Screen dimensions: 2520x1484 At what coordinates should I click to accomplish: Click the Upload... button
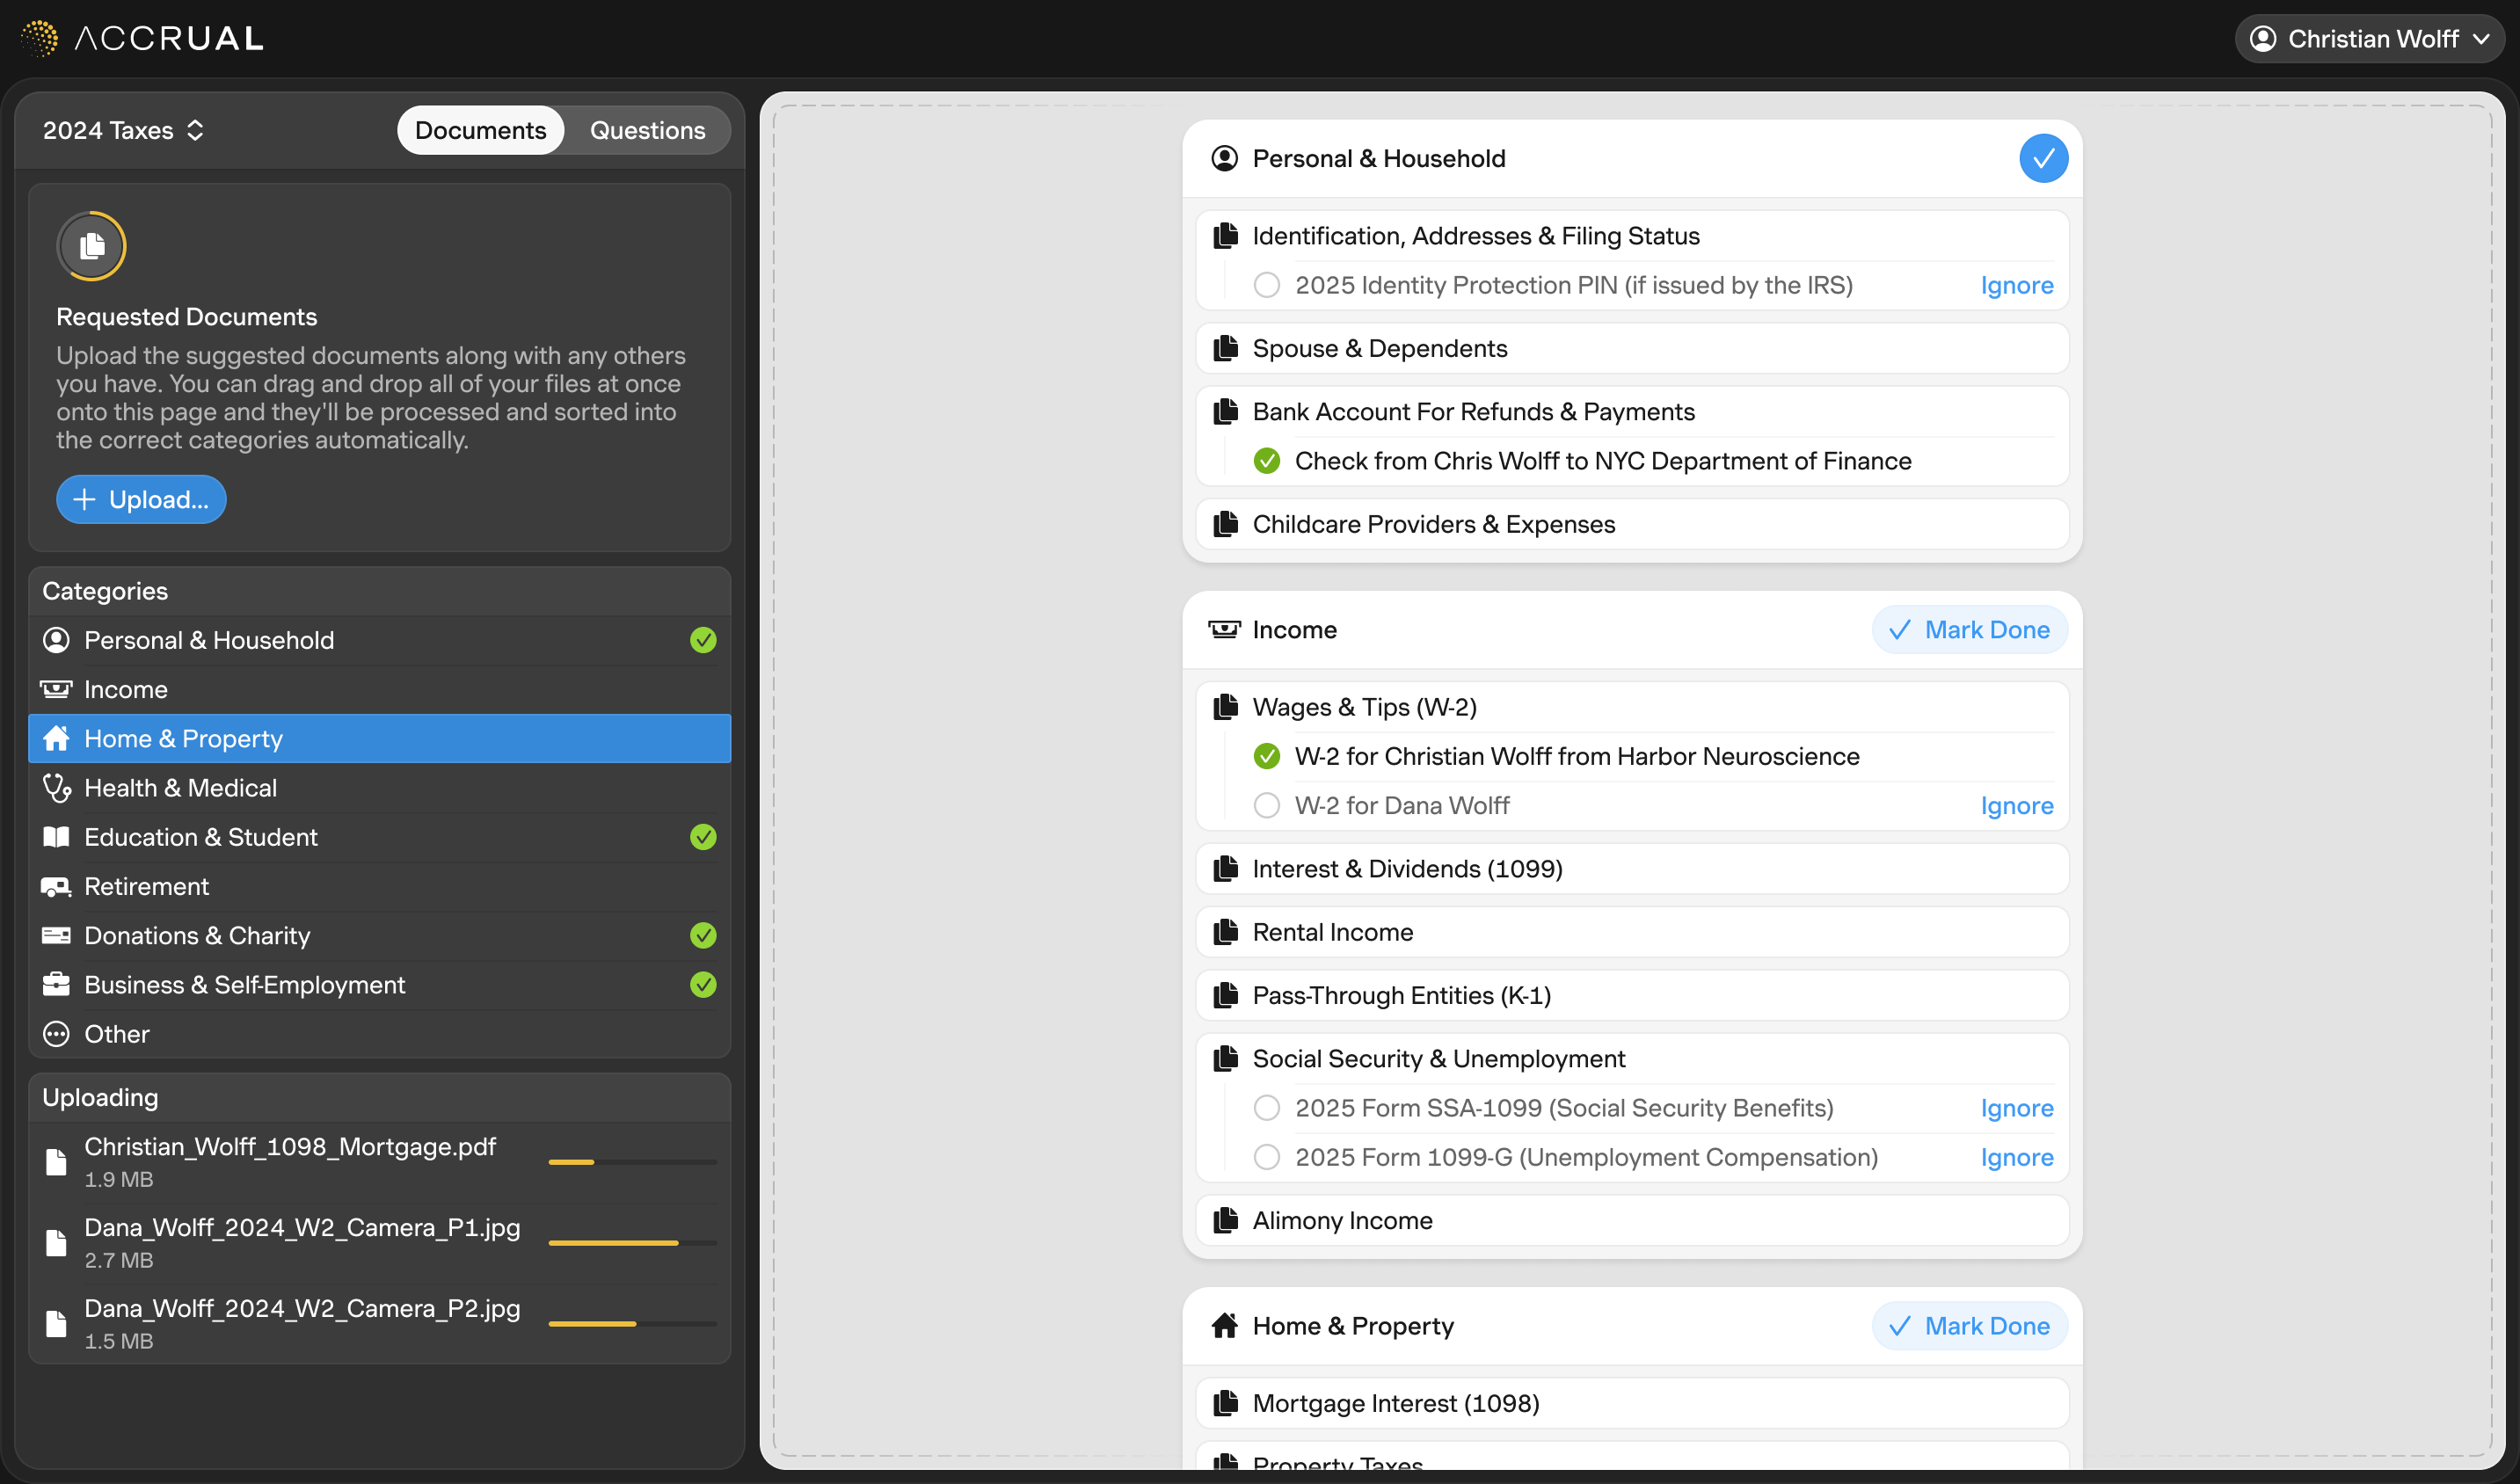point(141,500)
